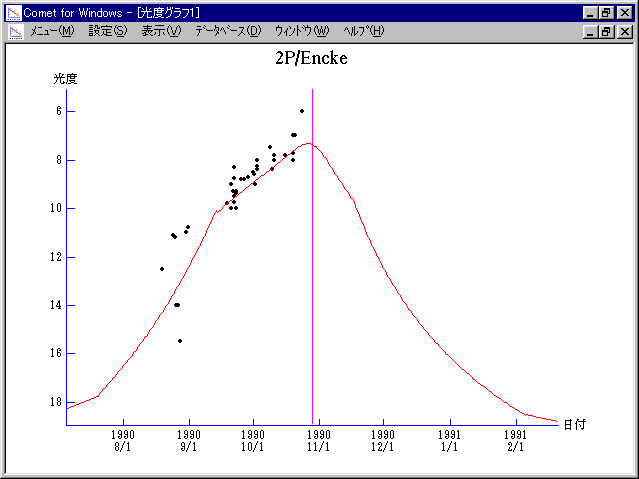Click the observation point at magnitude 12.5
Screen dimensions: 639x479
(x=162, y=269)
